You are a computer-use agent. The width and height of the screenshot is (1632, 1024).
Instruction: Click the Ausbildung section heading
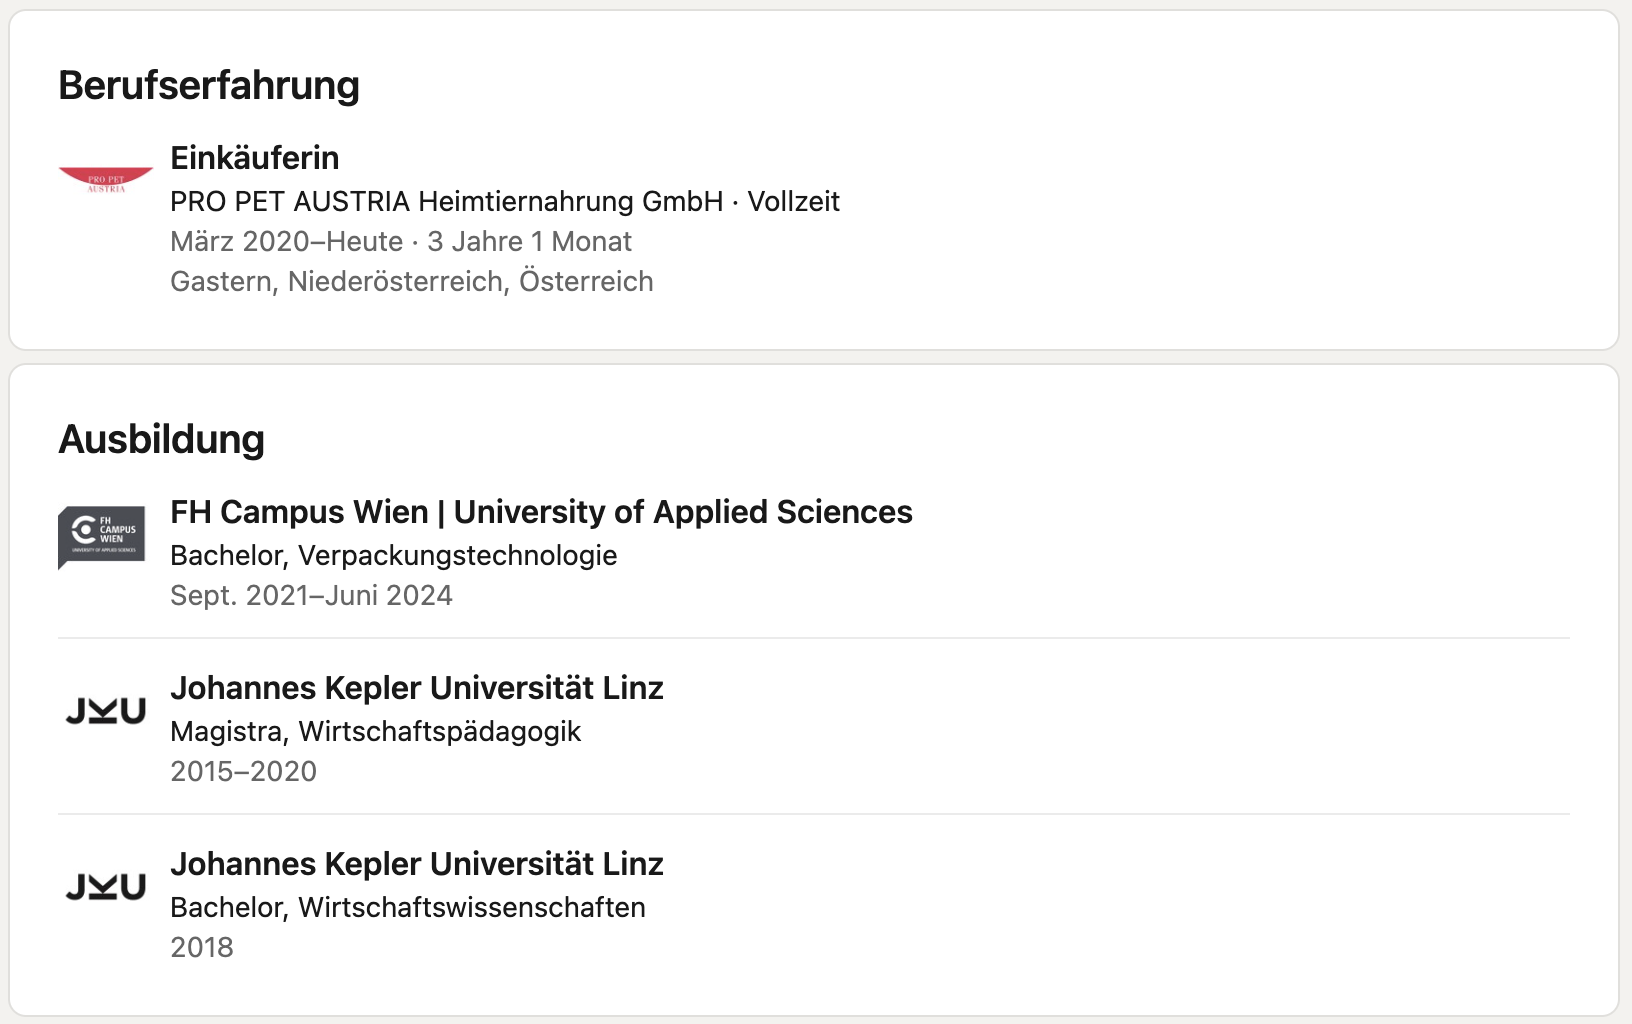pos(162,439)
